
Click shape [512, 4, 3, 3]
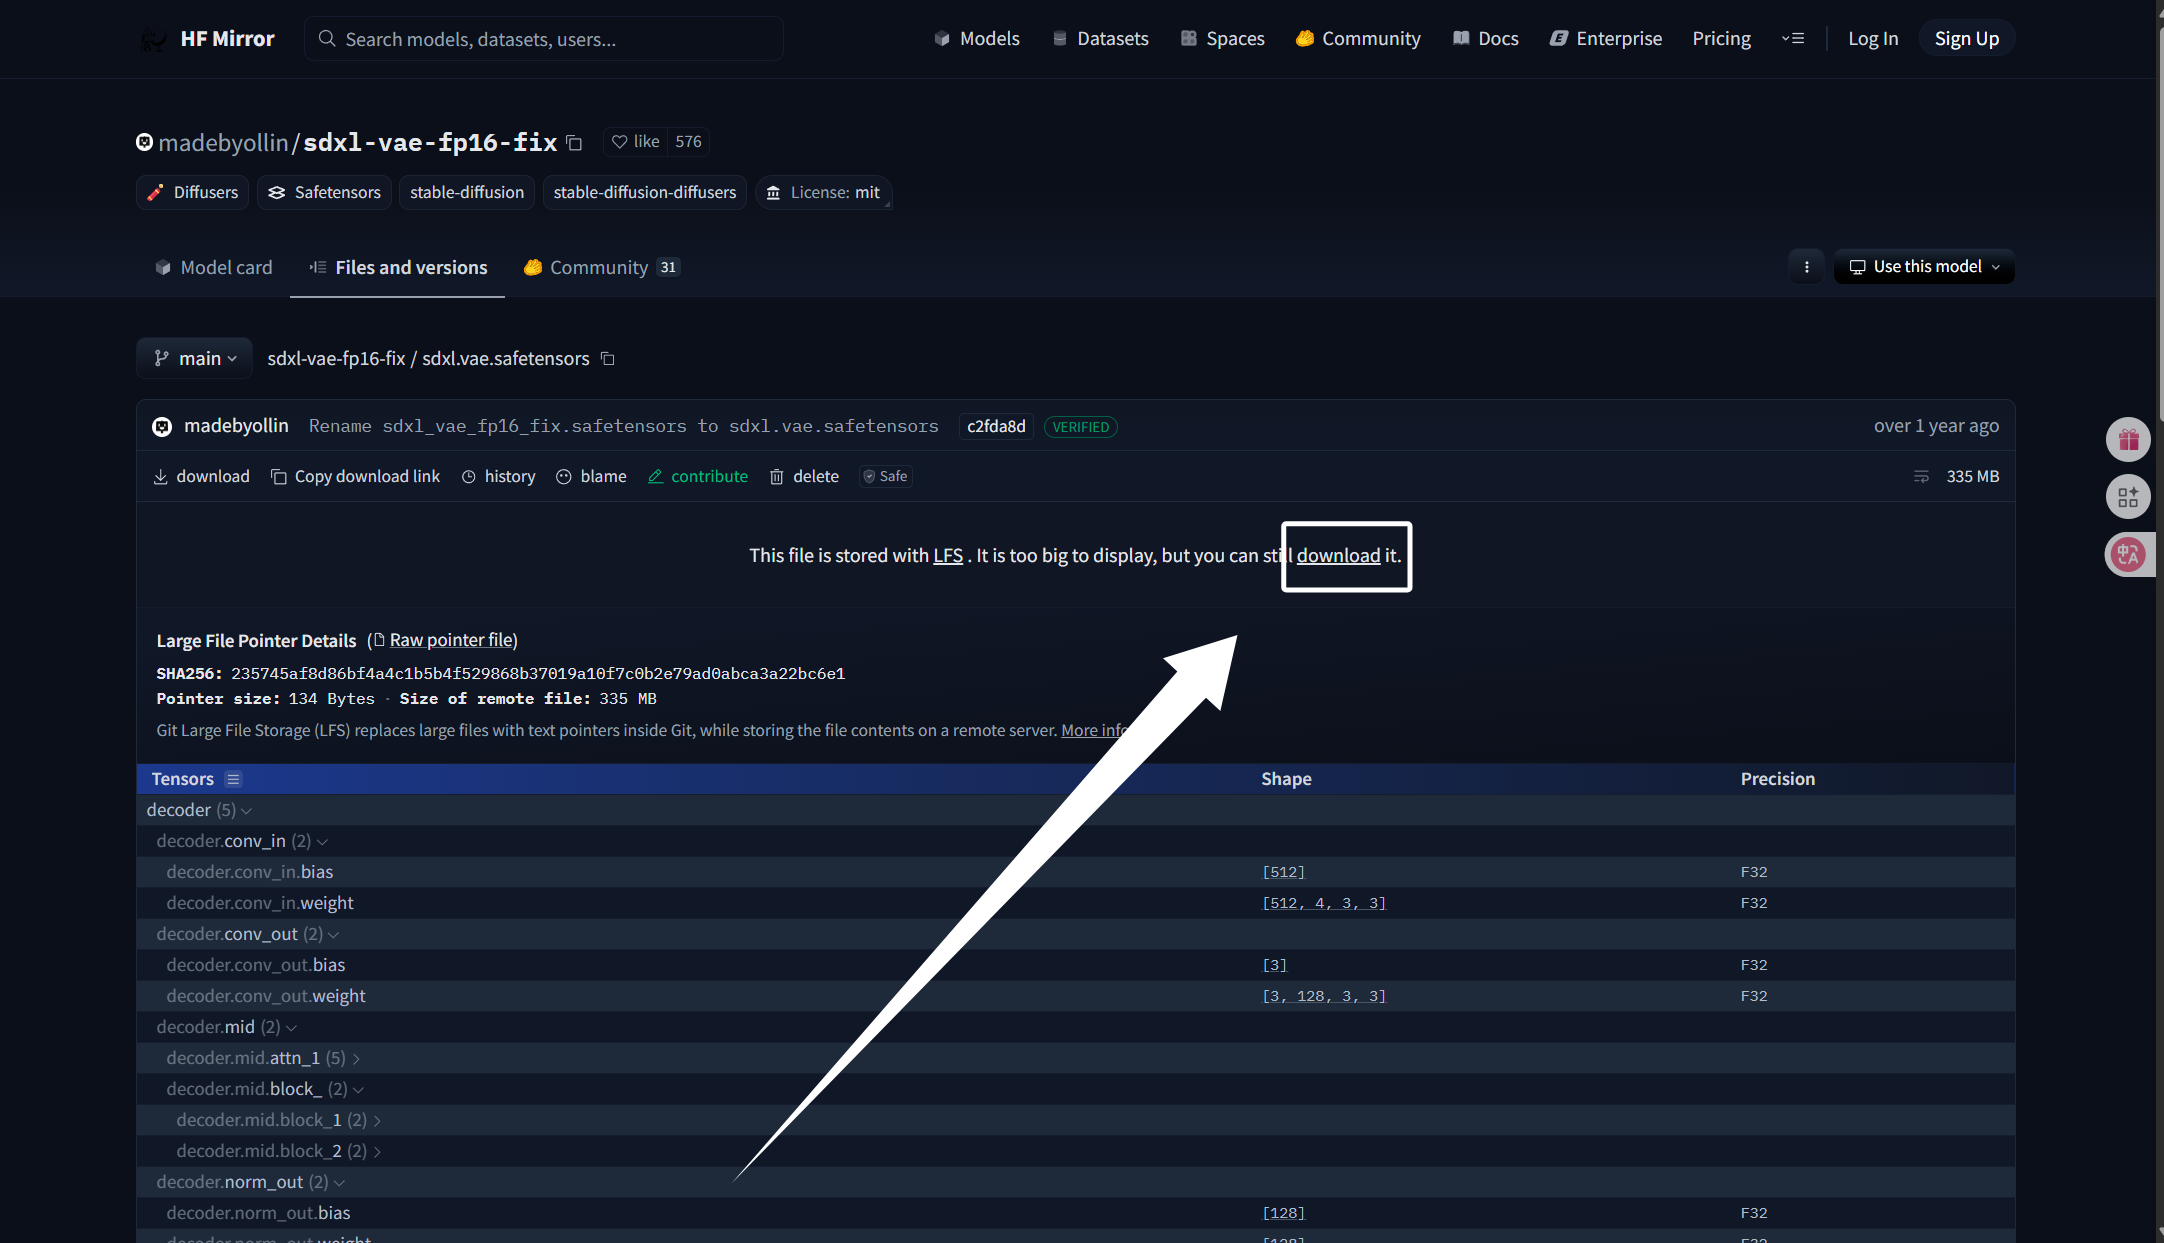coord(1323,903)
